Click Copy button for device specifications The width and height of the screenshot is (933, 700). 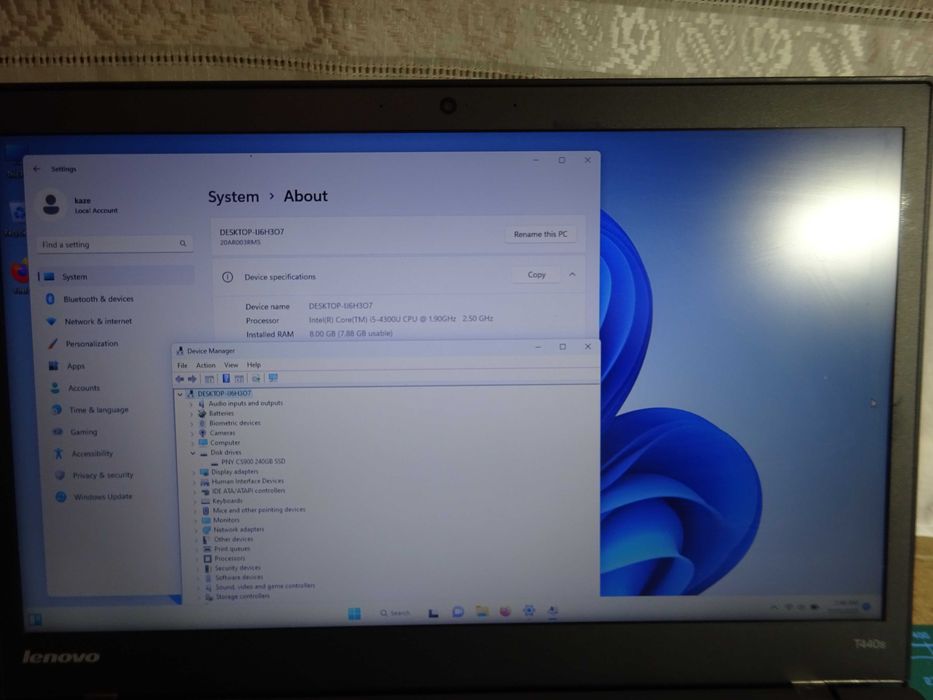536,275
